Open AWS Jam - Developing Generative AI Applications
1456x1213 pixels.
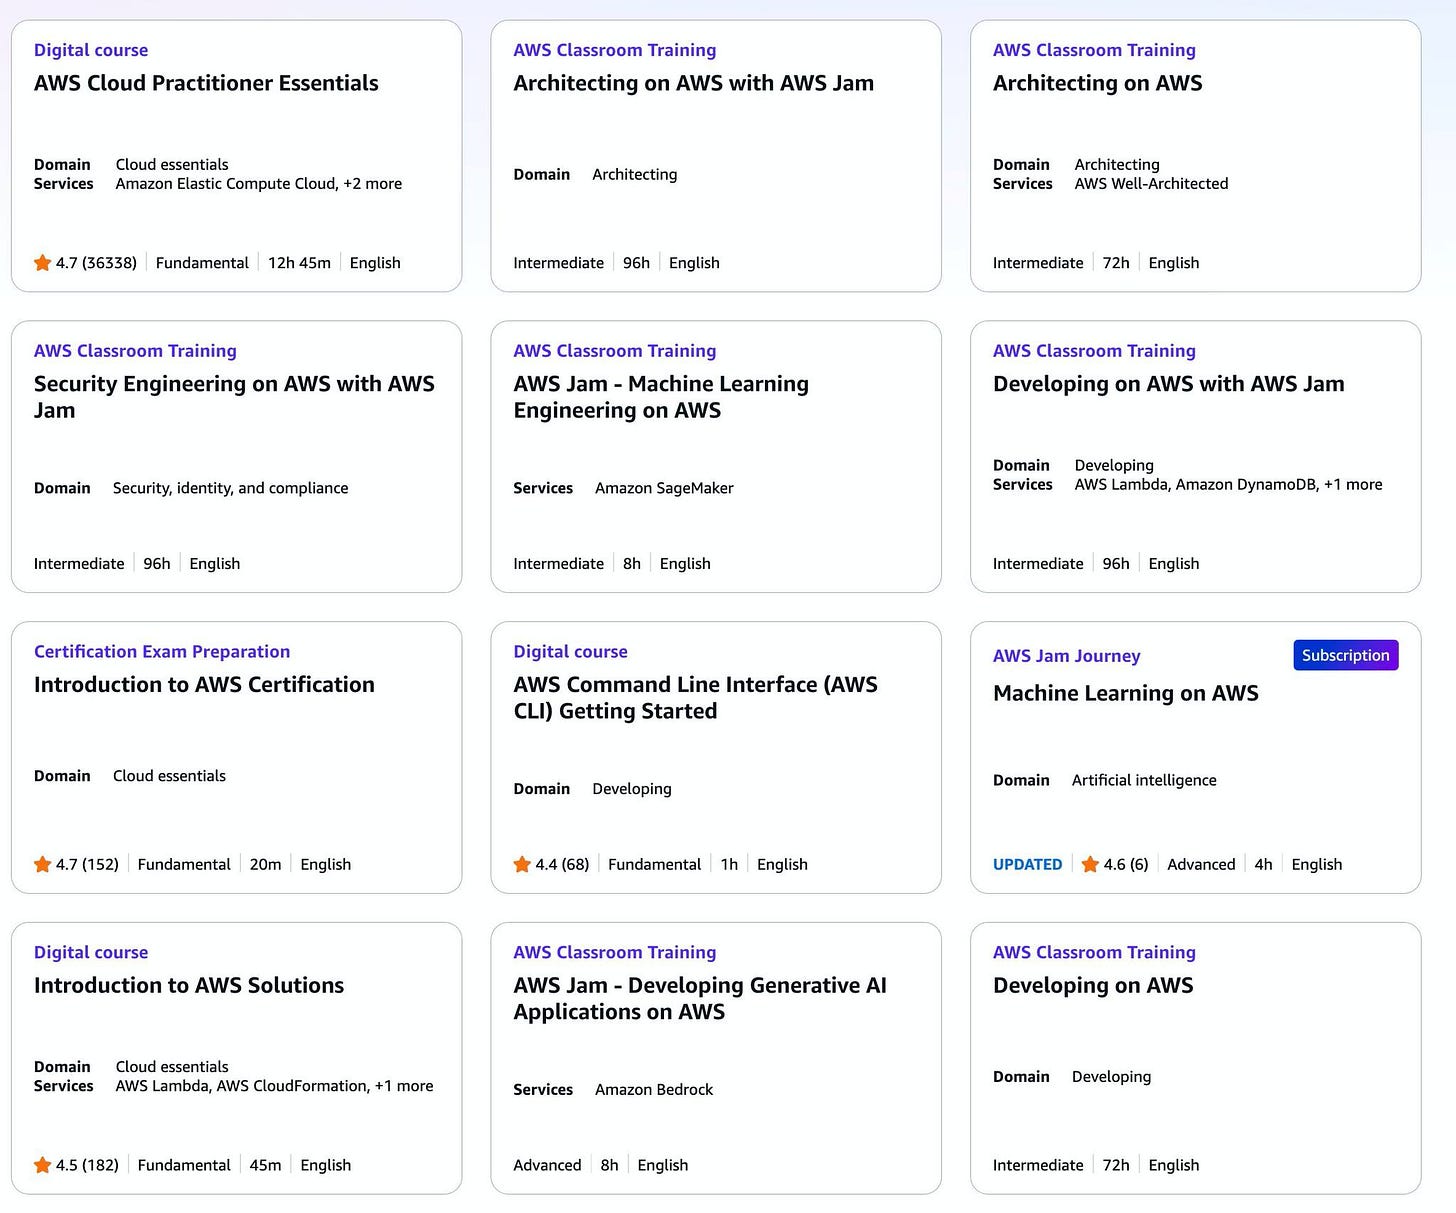pos(700,998)
